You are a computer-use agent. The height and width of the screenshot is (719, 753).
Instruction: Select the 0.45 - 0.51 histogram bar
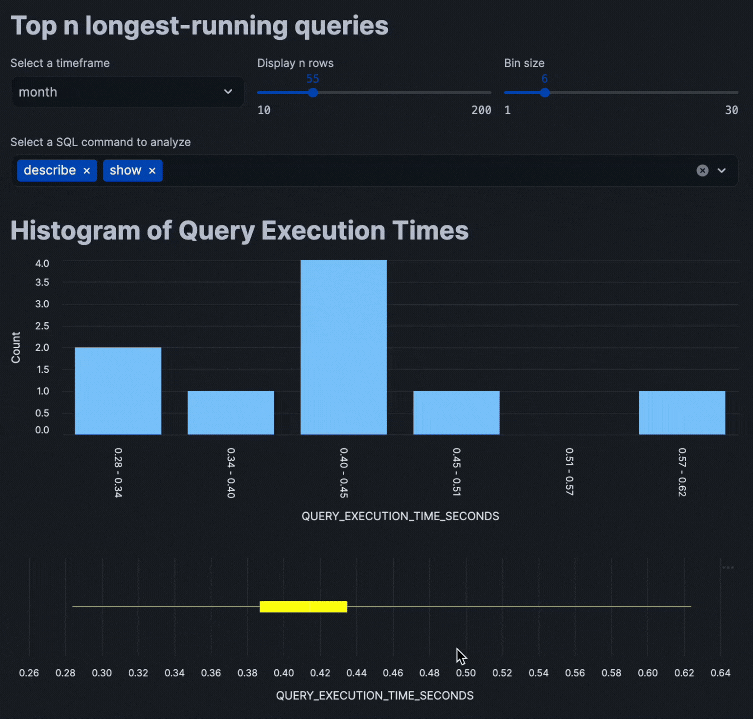(457, 412)
